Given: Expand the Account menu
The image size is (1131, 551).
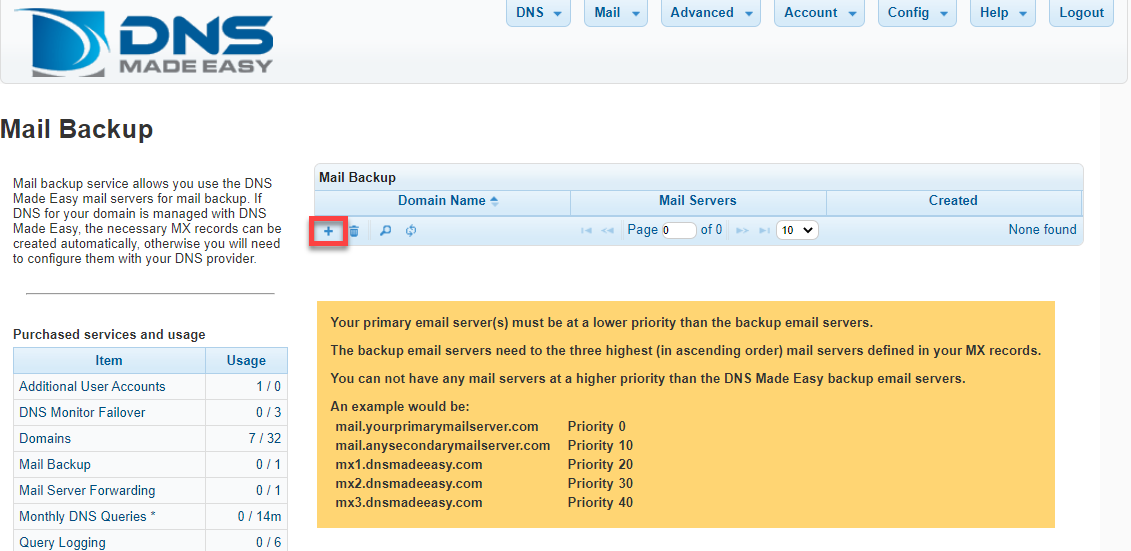Looking at the screenshot, I should pos(819,13).
